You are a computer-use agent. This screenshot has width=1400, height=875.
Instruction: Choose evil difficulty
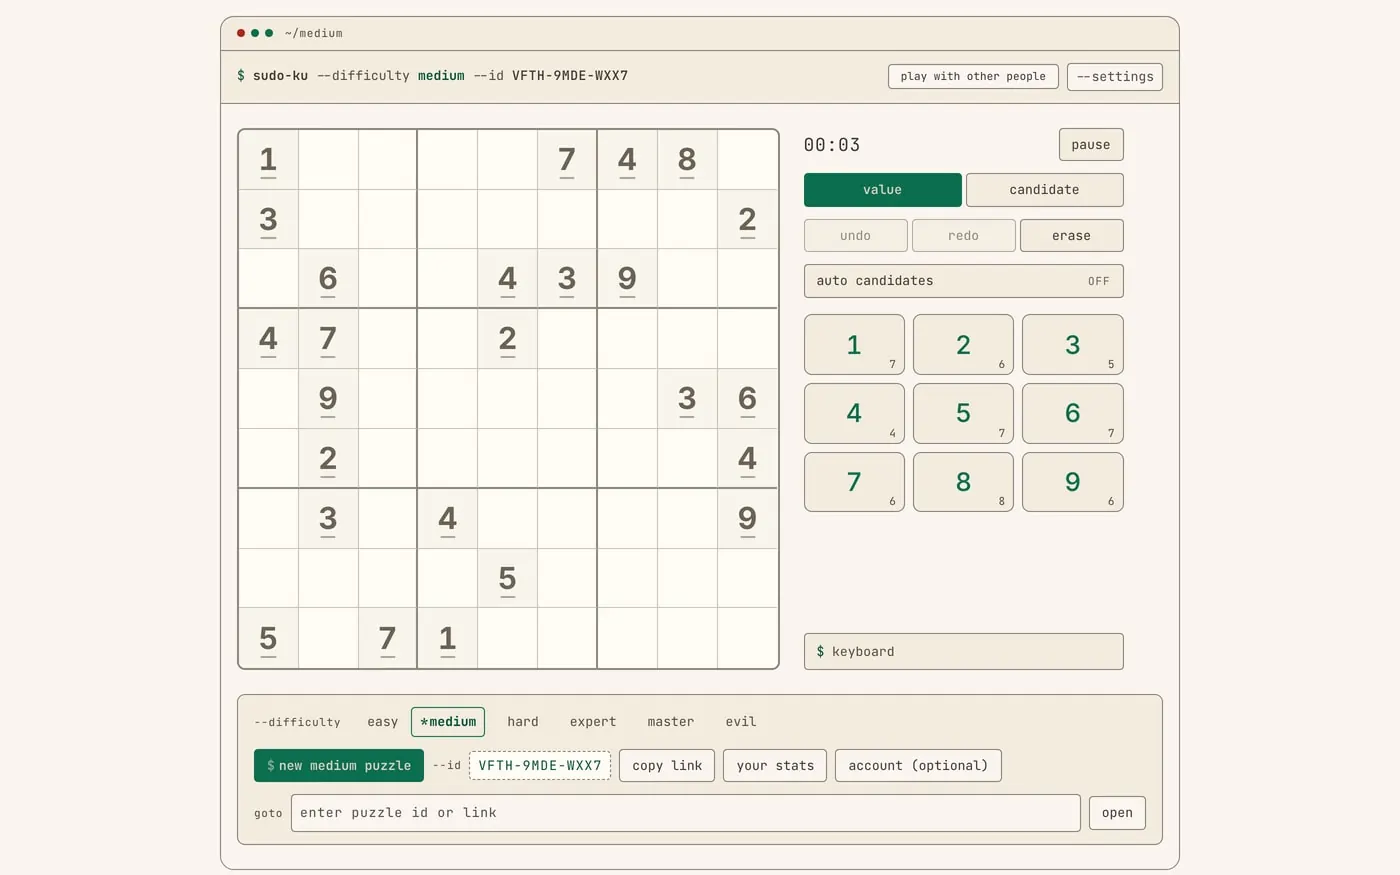click(x=741, y=722)
